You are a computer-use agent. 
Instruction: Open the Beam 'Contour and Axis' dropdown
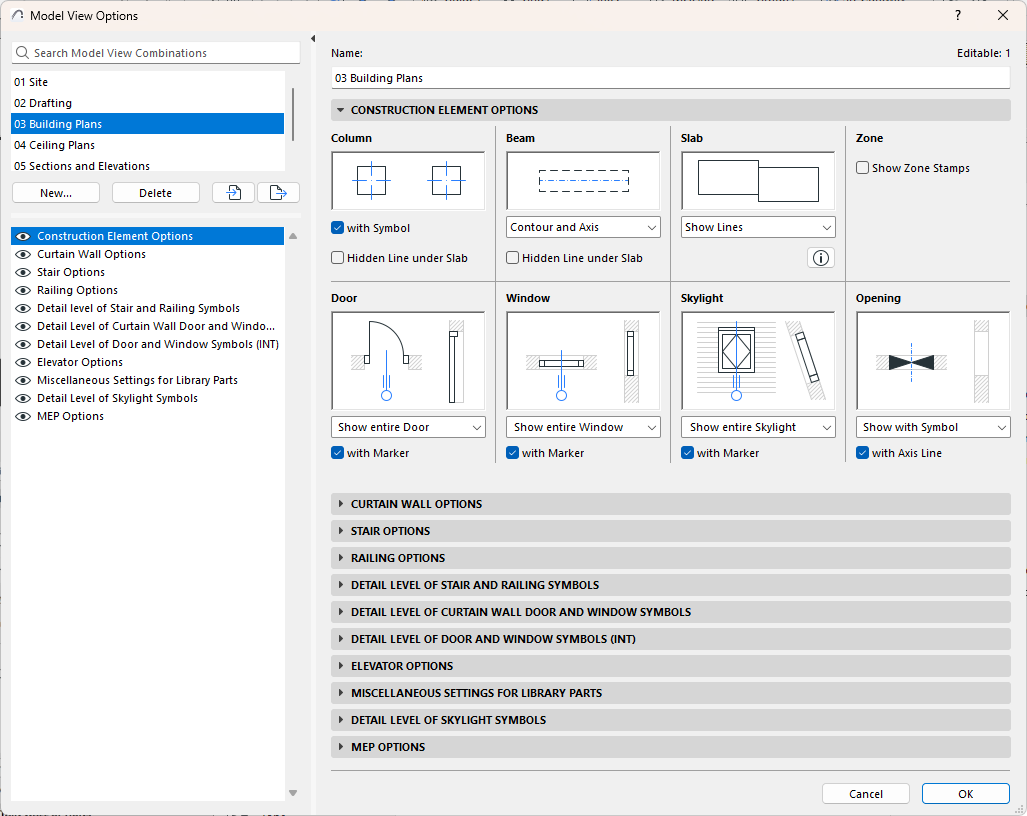click(583, 227)
